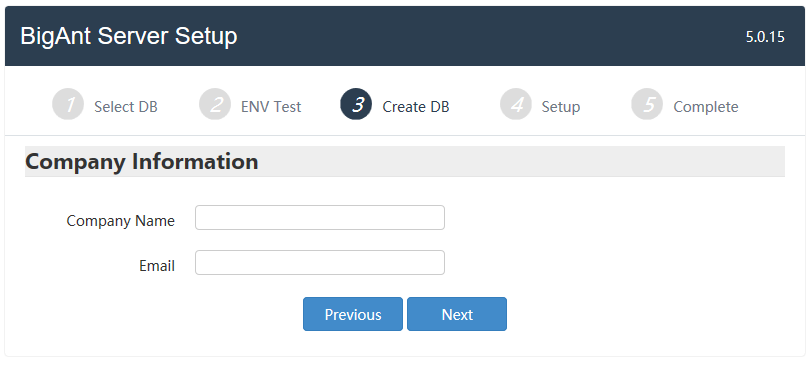This screenshot has height=365, width=812.
Task: Select the dark step 3 circle
Action: [x=356, y=105]
